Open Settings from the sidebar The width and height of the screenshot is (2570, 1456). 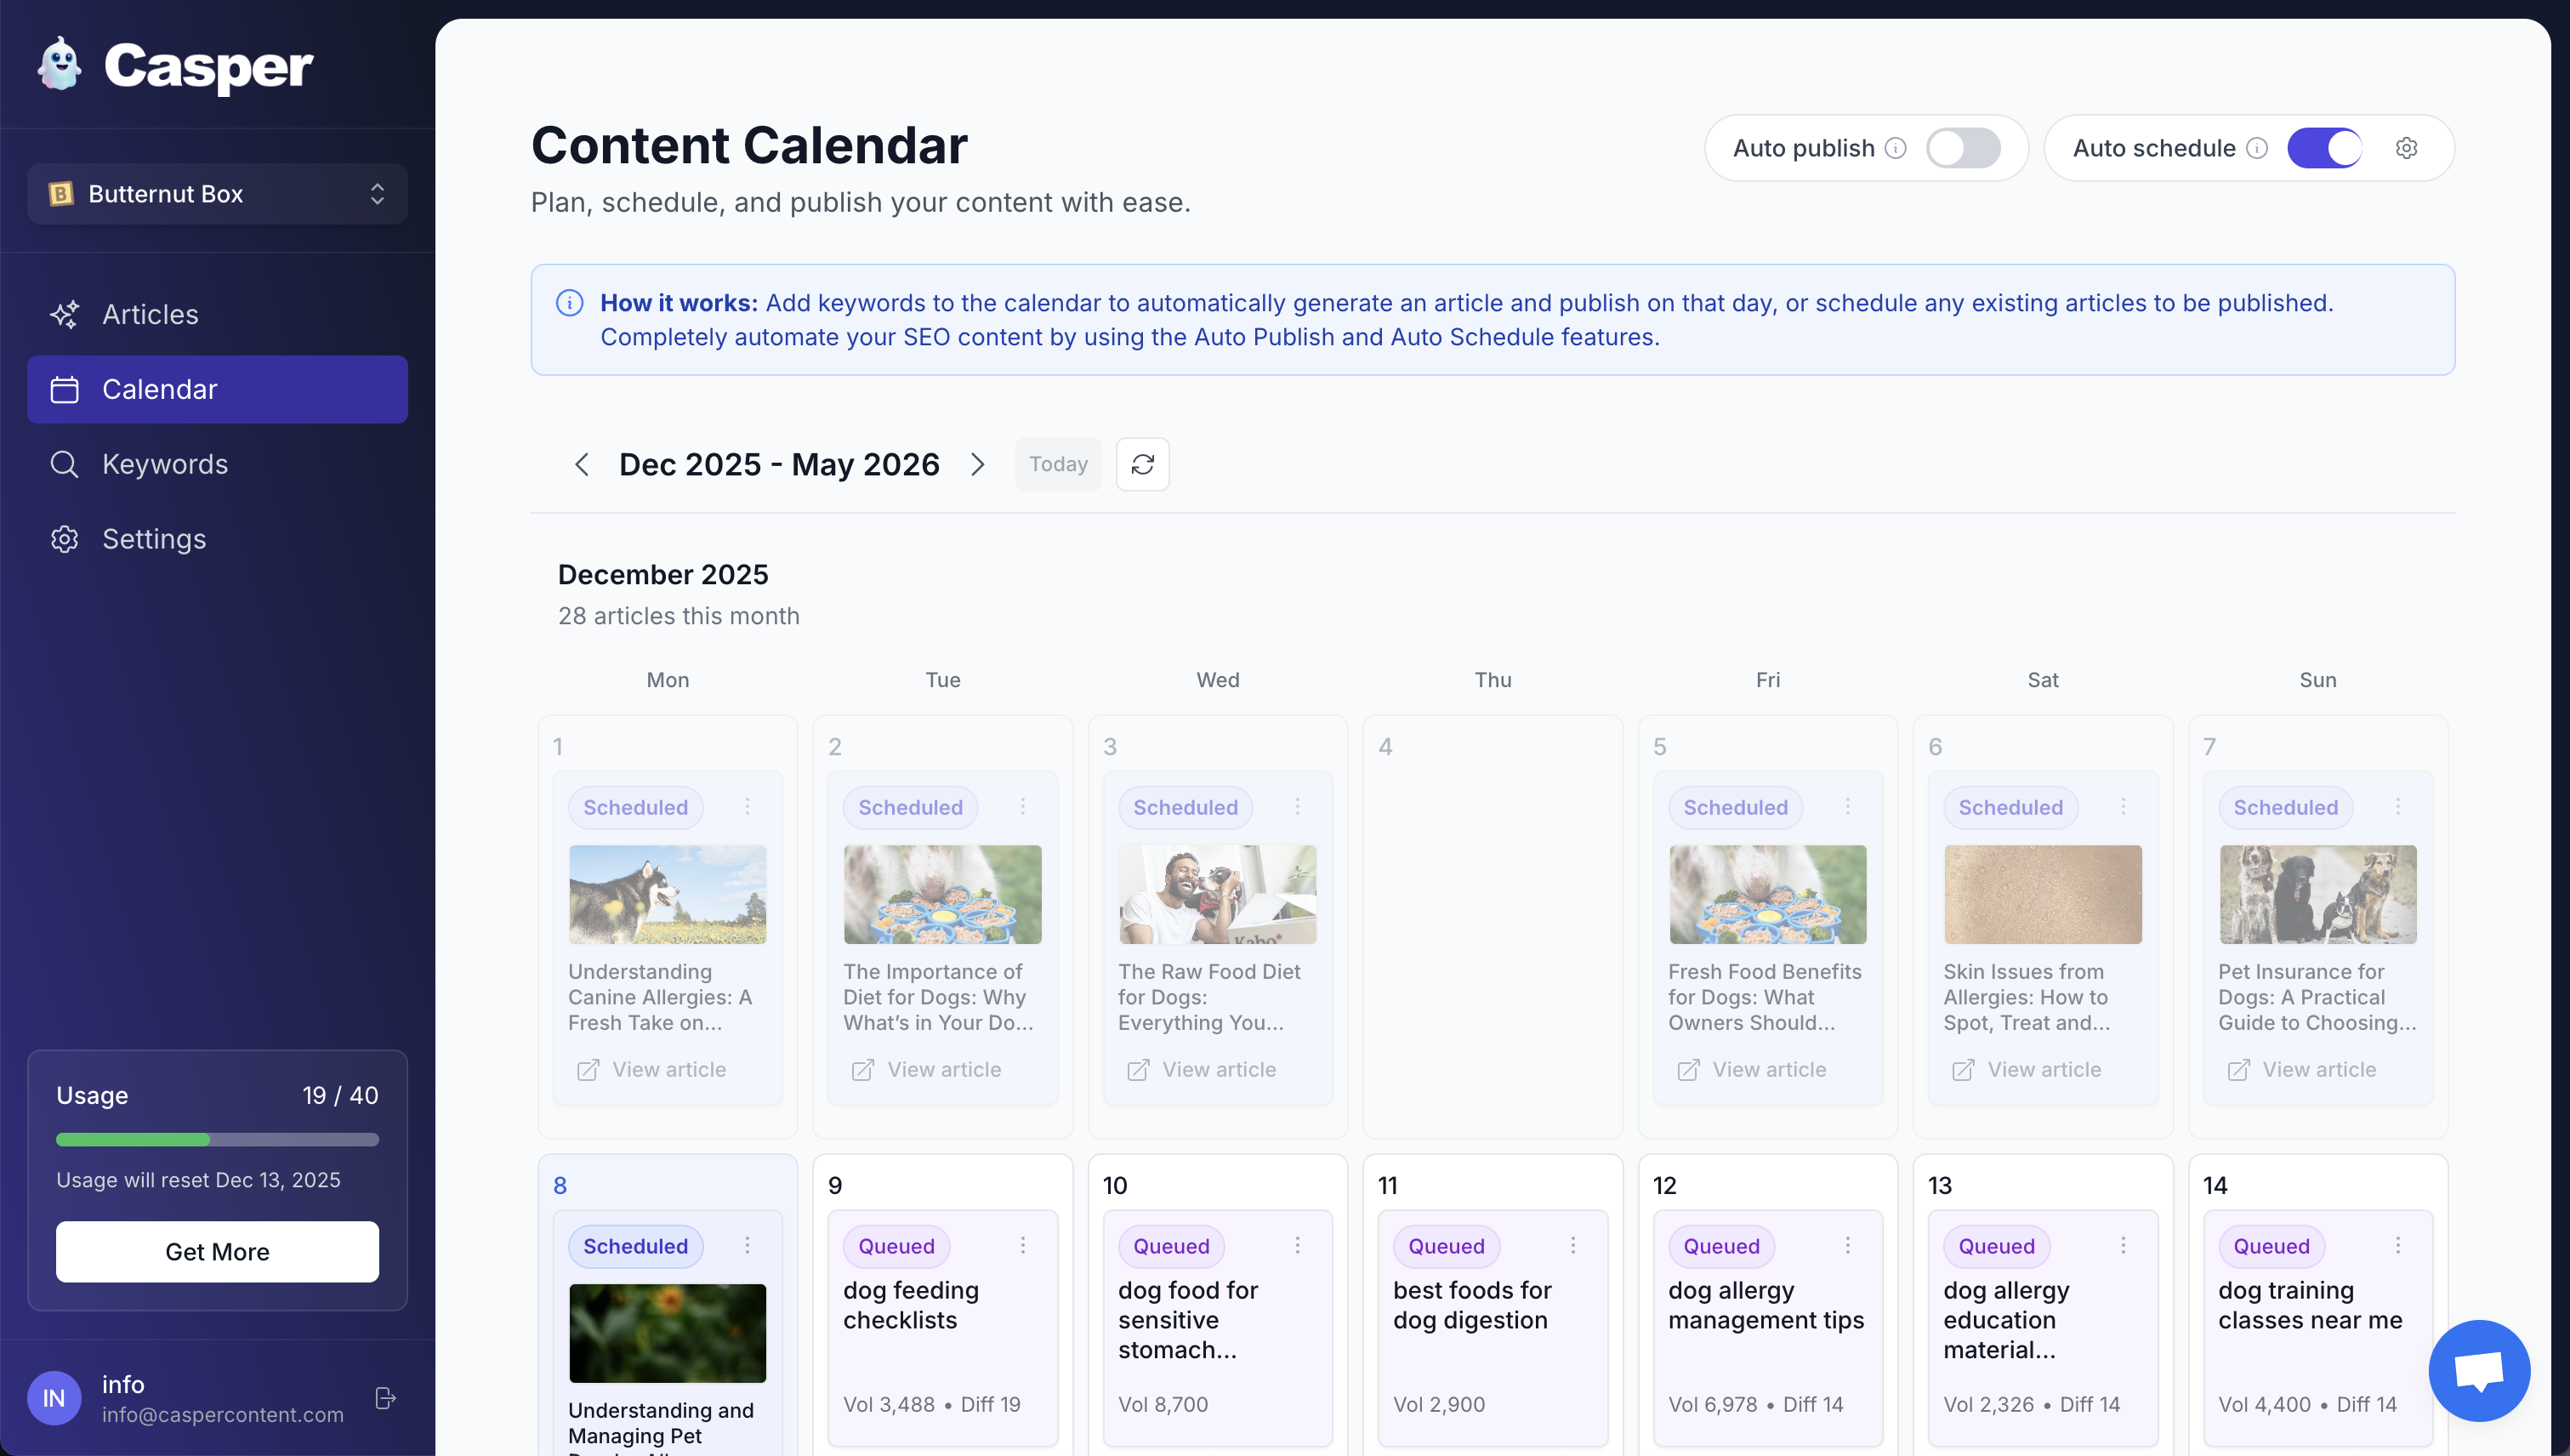155,539
